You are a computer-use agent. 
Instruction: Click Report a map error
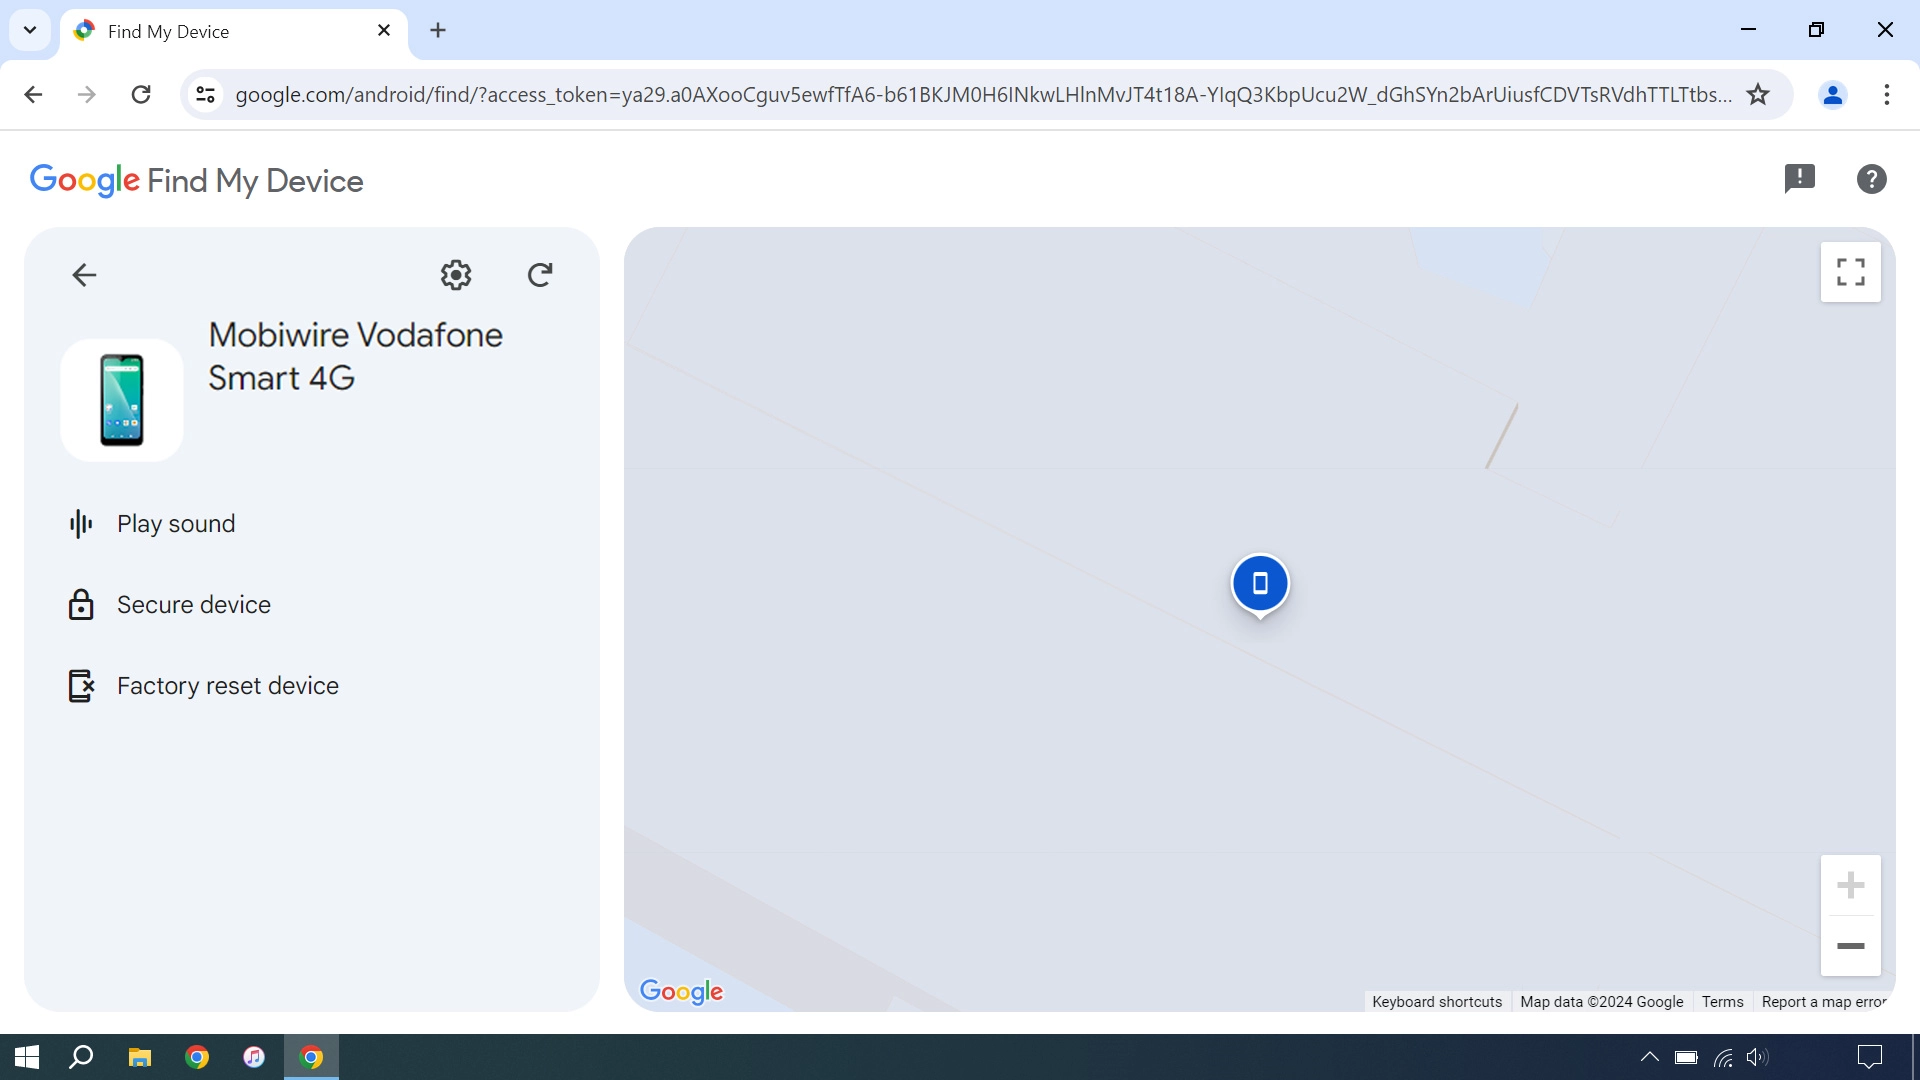tap(1823, 1001)
